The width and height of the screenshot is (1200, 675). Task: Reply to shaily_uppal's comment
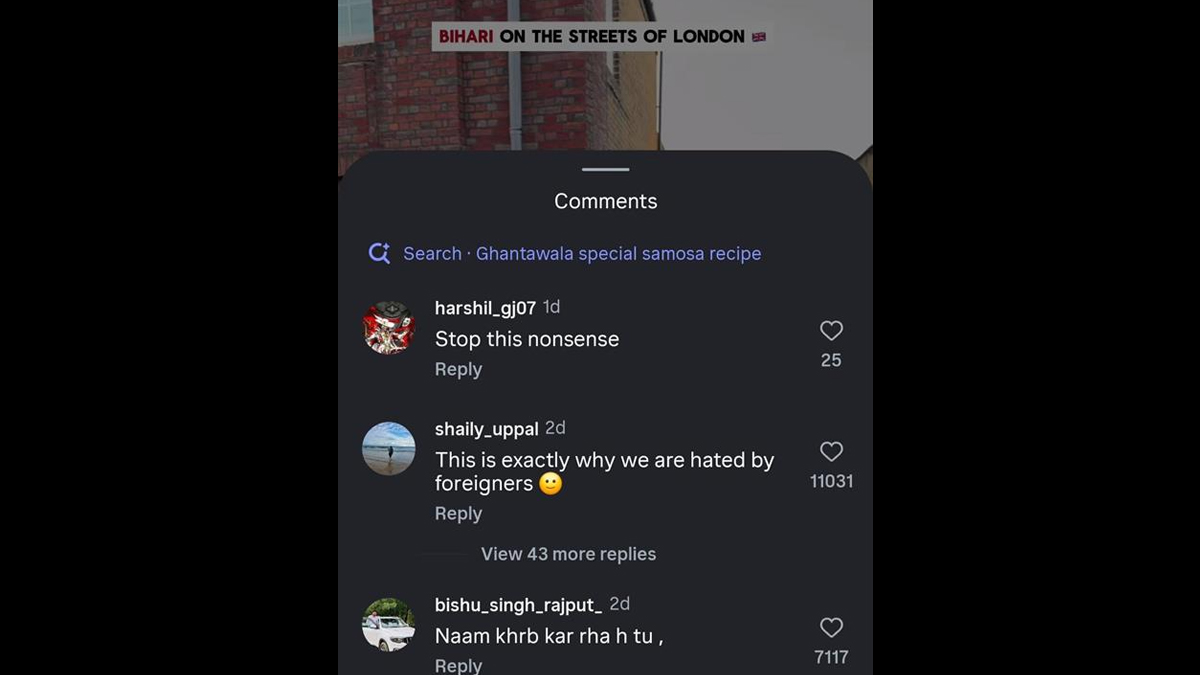458,513
